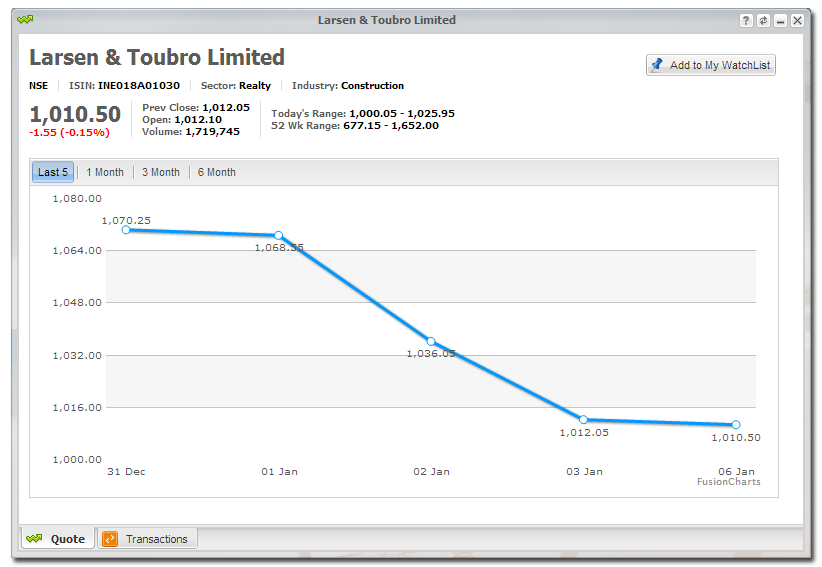Click the Larsen & Toubro Limited heading

(157, 57)
